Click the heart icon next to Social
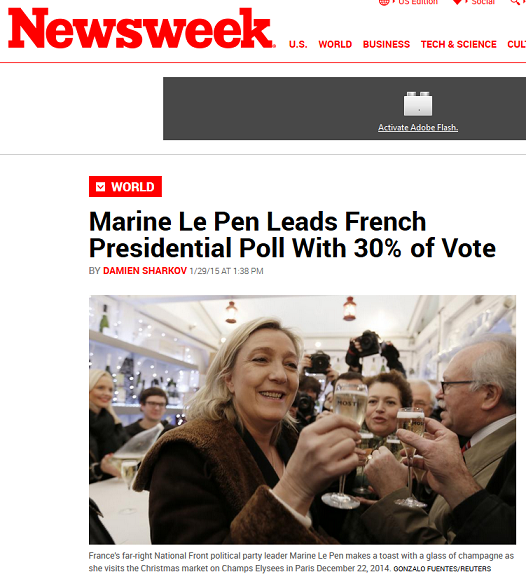 [x=457, y=2]
